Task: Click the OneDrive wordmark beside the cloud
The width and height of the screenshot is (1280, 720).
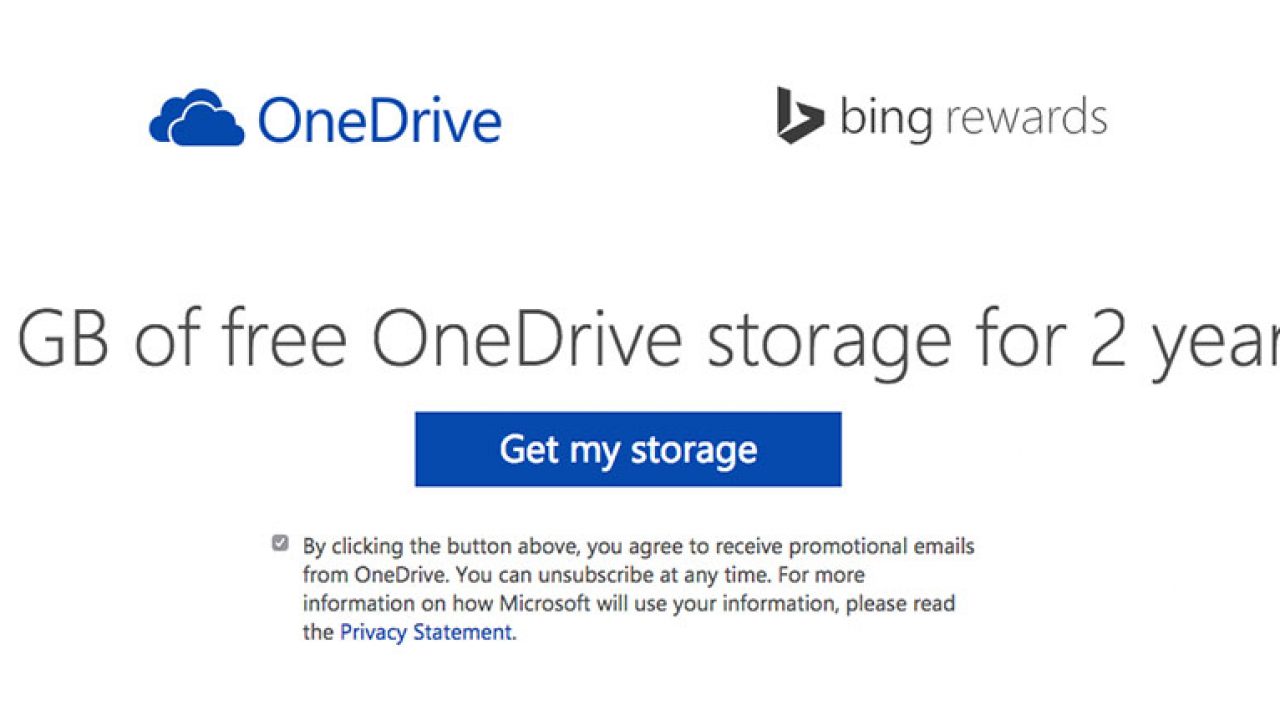Action: [379, 121]
